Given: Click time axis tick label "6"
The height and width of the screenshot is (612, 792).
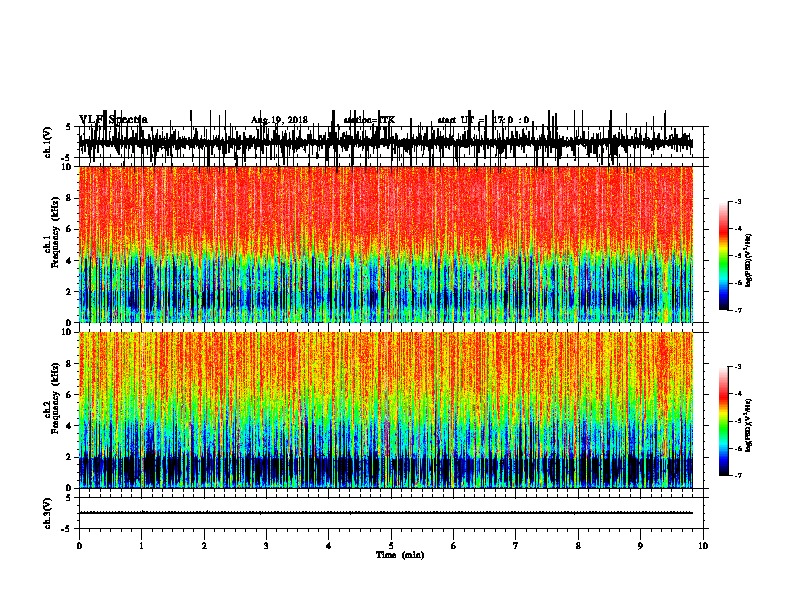Looking at the screenshot, I should [x=454, y=546].
